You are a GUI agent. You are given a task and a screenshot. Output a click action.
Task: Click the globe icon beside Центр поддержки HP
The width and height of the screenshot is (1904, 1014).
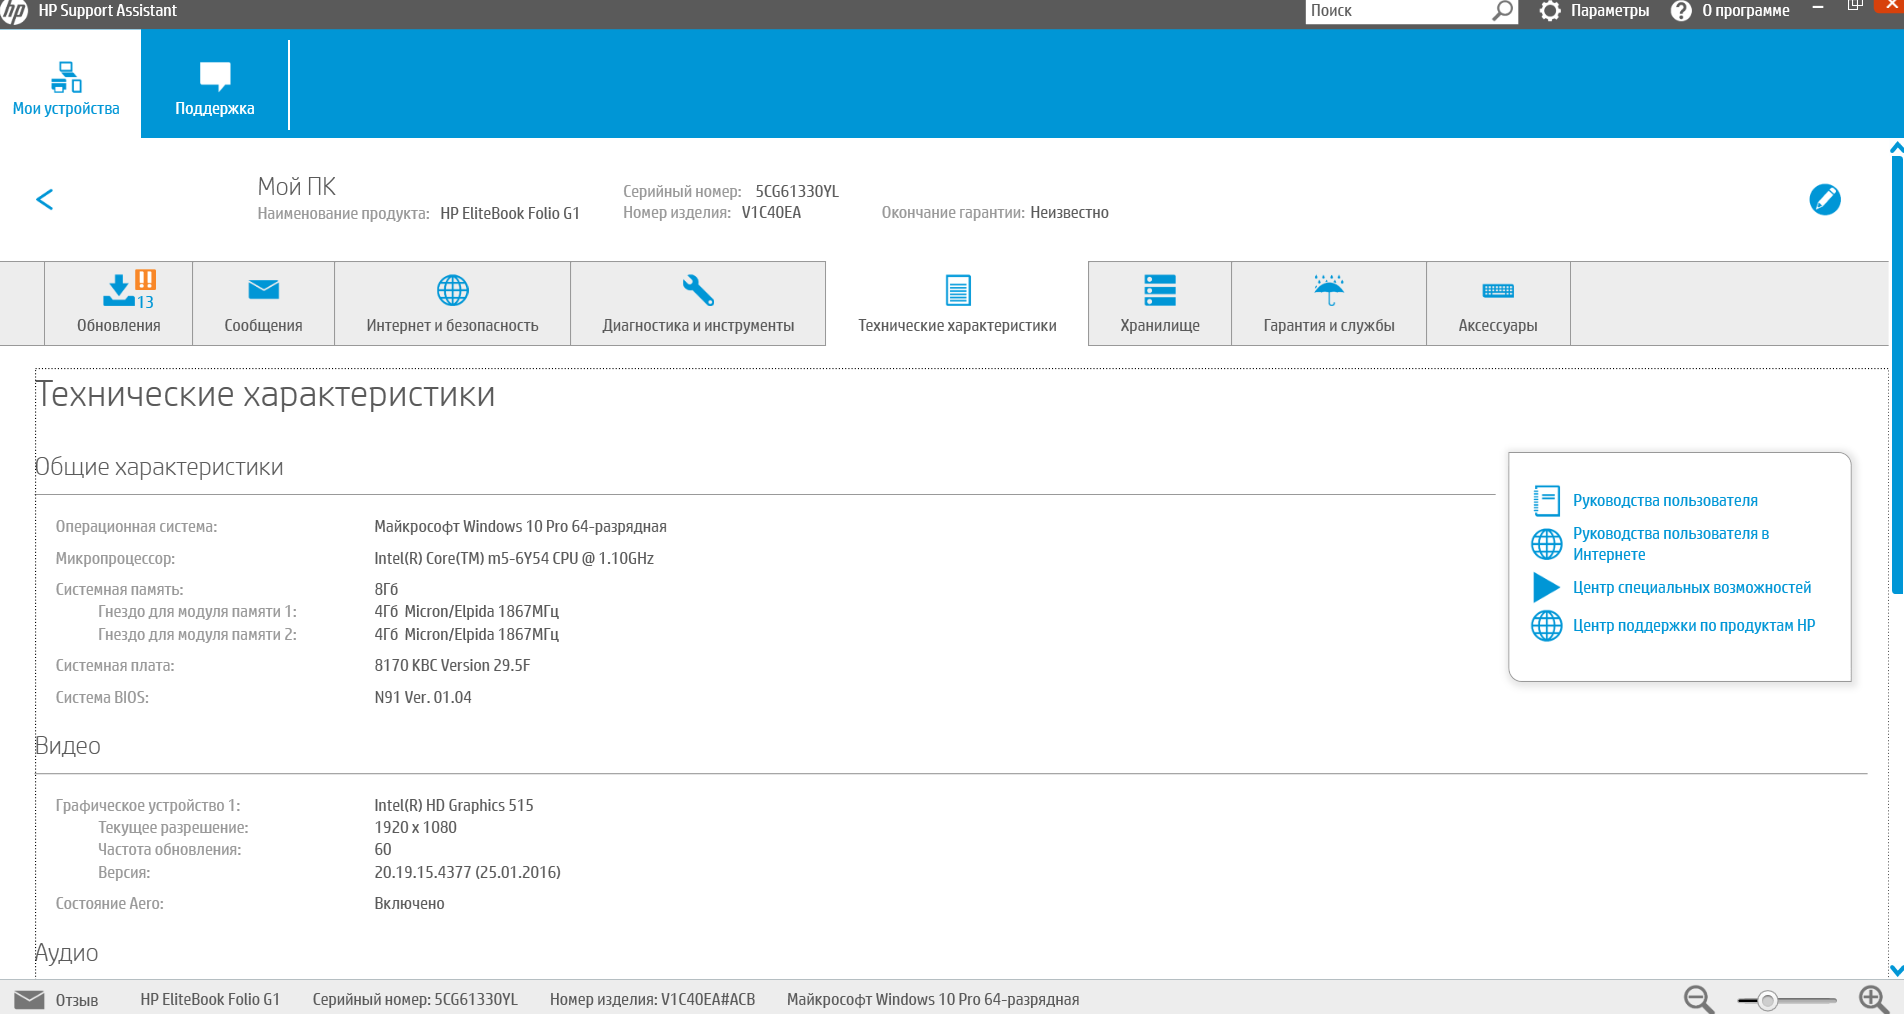[1546, 626]
